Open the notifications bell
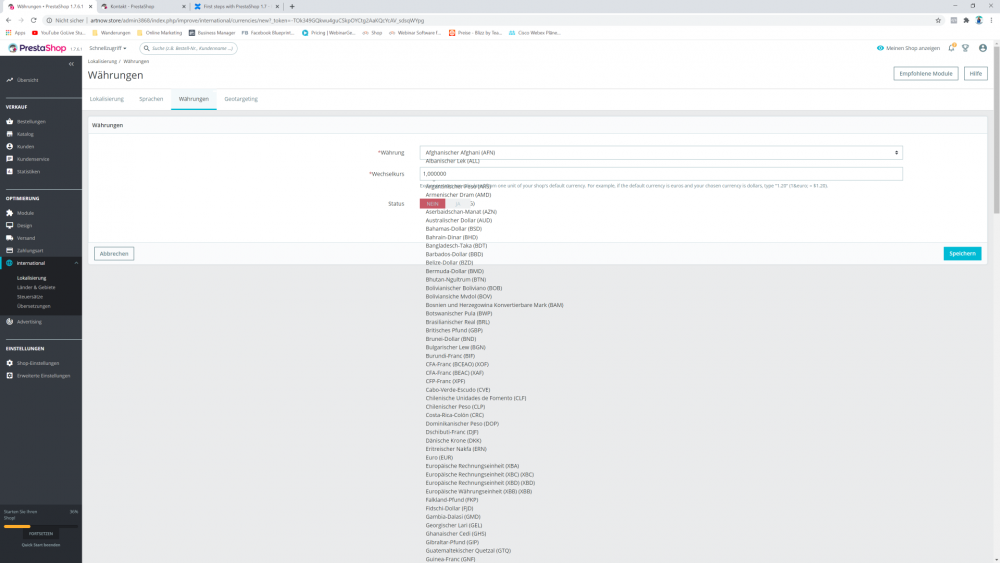This screenshot has width=1000, height=563. 951,48
